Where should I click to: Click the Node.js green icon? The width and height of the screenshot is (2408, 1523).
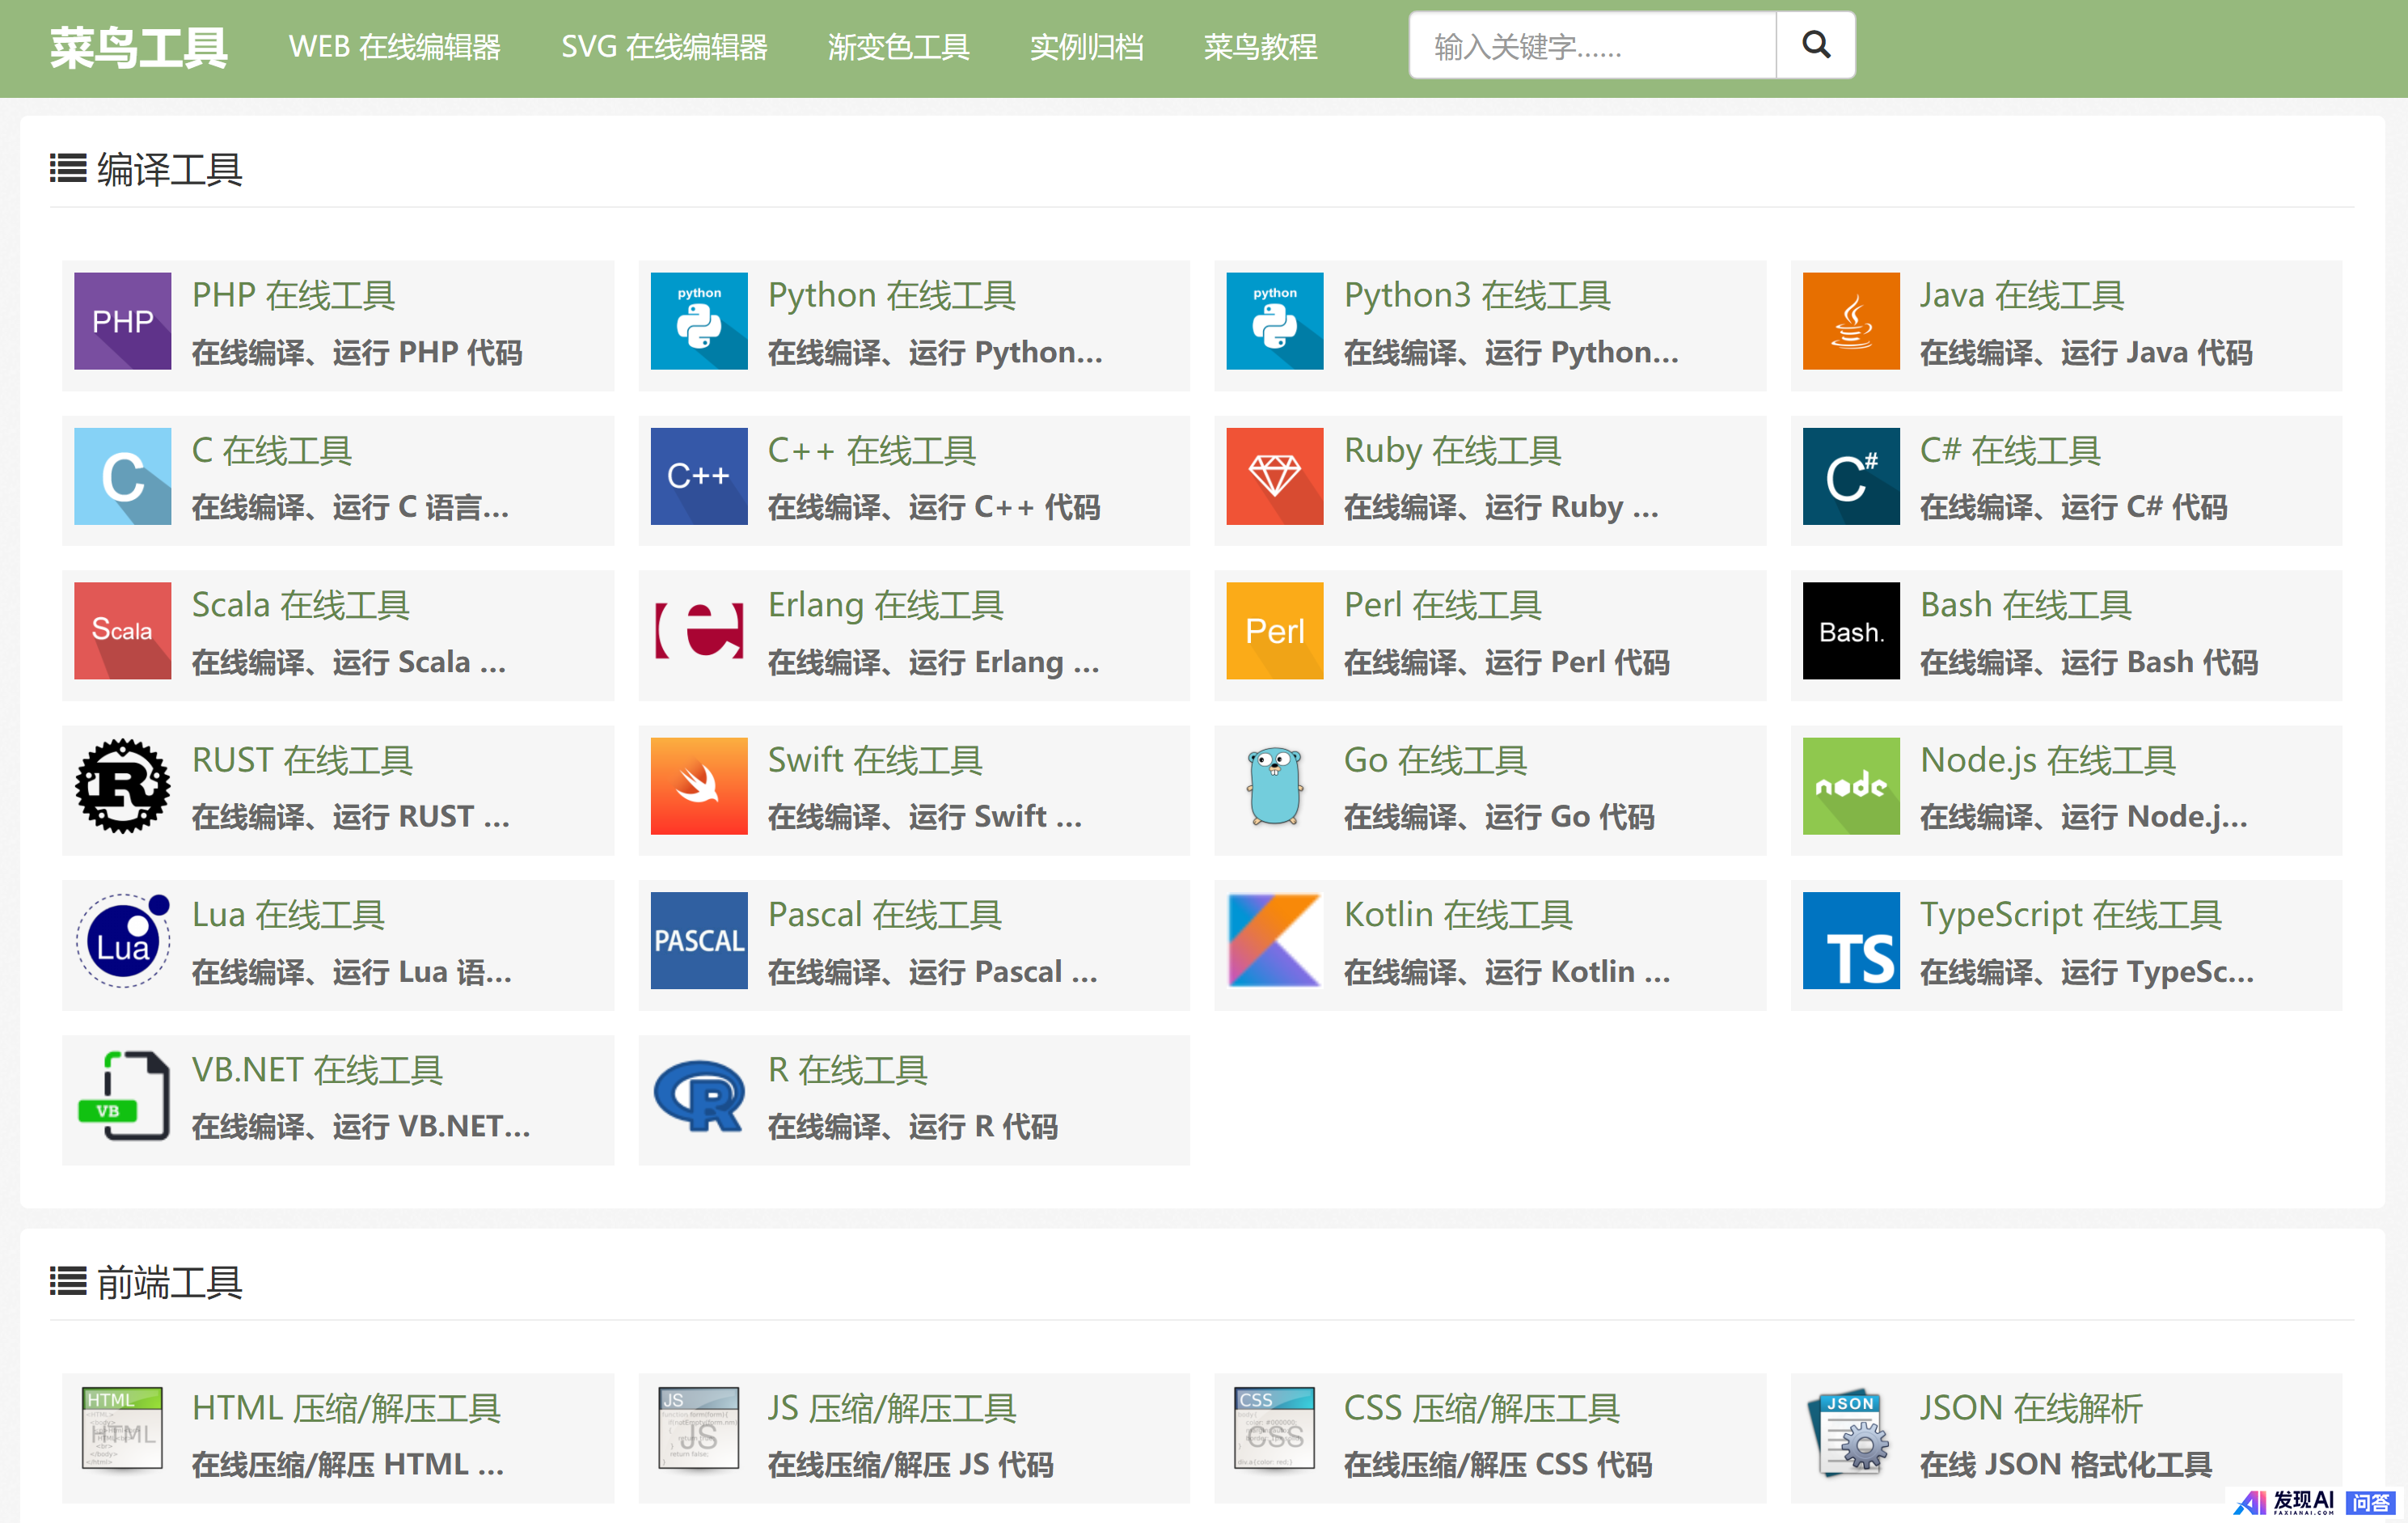pos(1850,786)
